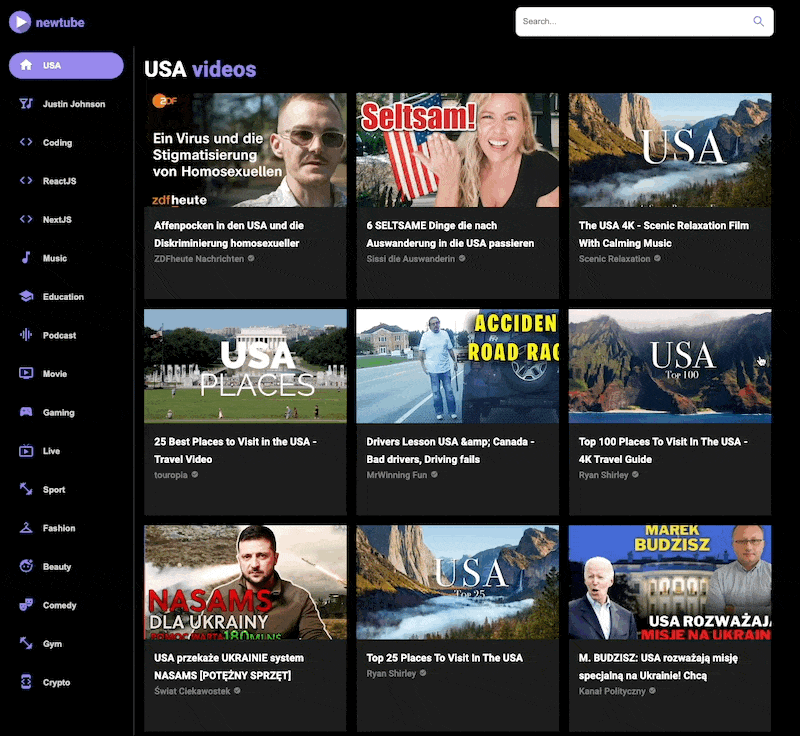800x736 pixels.
Task: Click the search magnifier icon
Action: coord(758,21)
